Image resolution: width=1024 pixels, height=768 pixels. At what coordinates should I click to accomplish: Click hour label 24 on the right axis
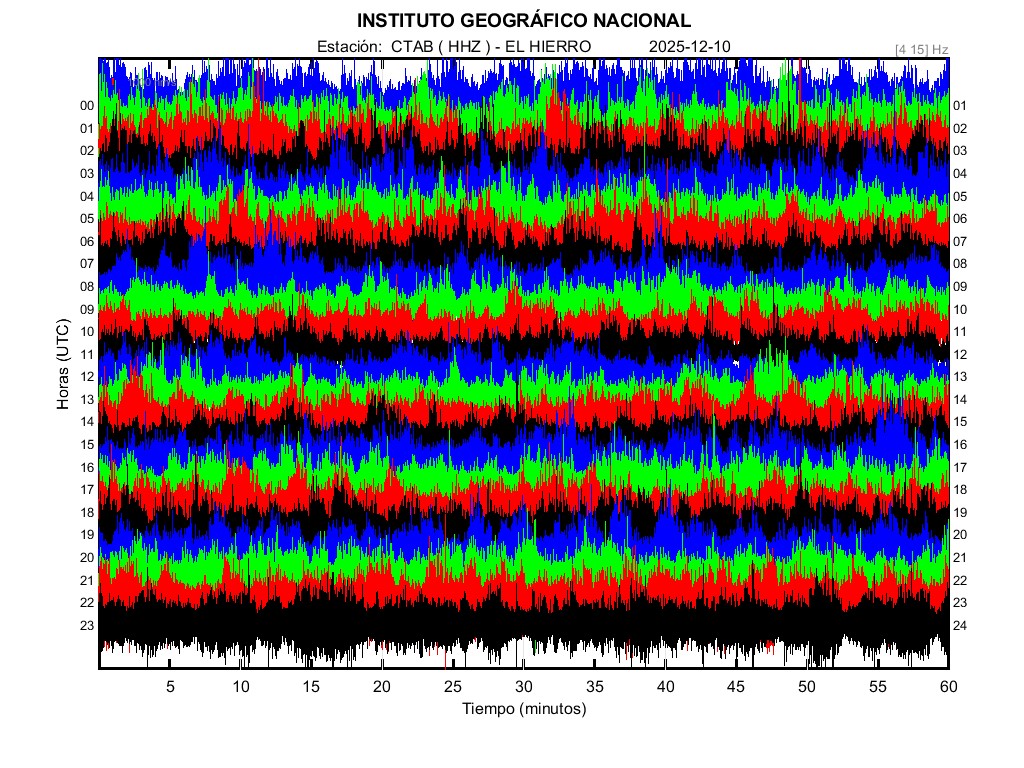coord(960,626)
